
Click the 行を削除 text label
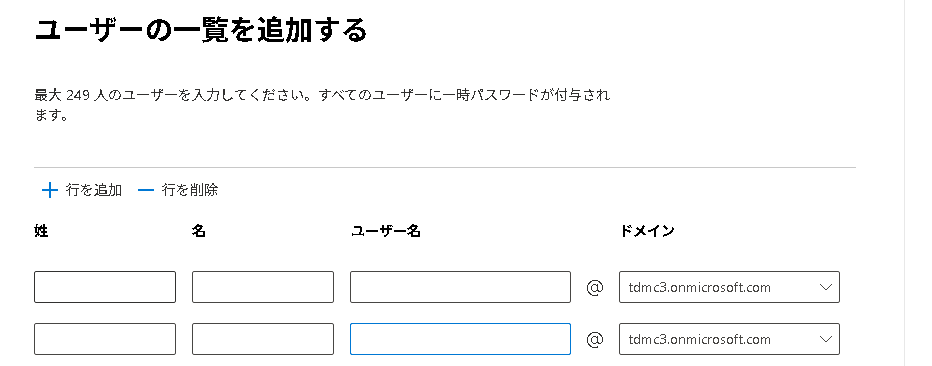pos(190,190)
